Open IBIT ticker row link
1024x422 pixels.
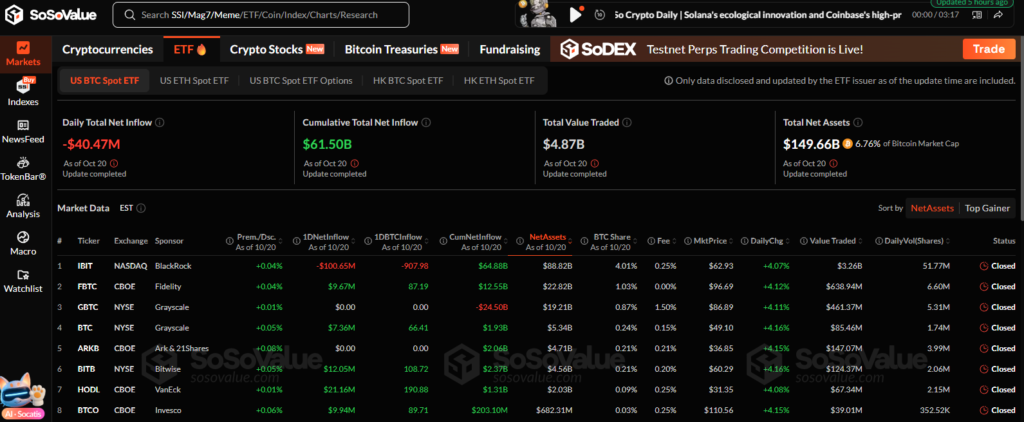(85, 266)
